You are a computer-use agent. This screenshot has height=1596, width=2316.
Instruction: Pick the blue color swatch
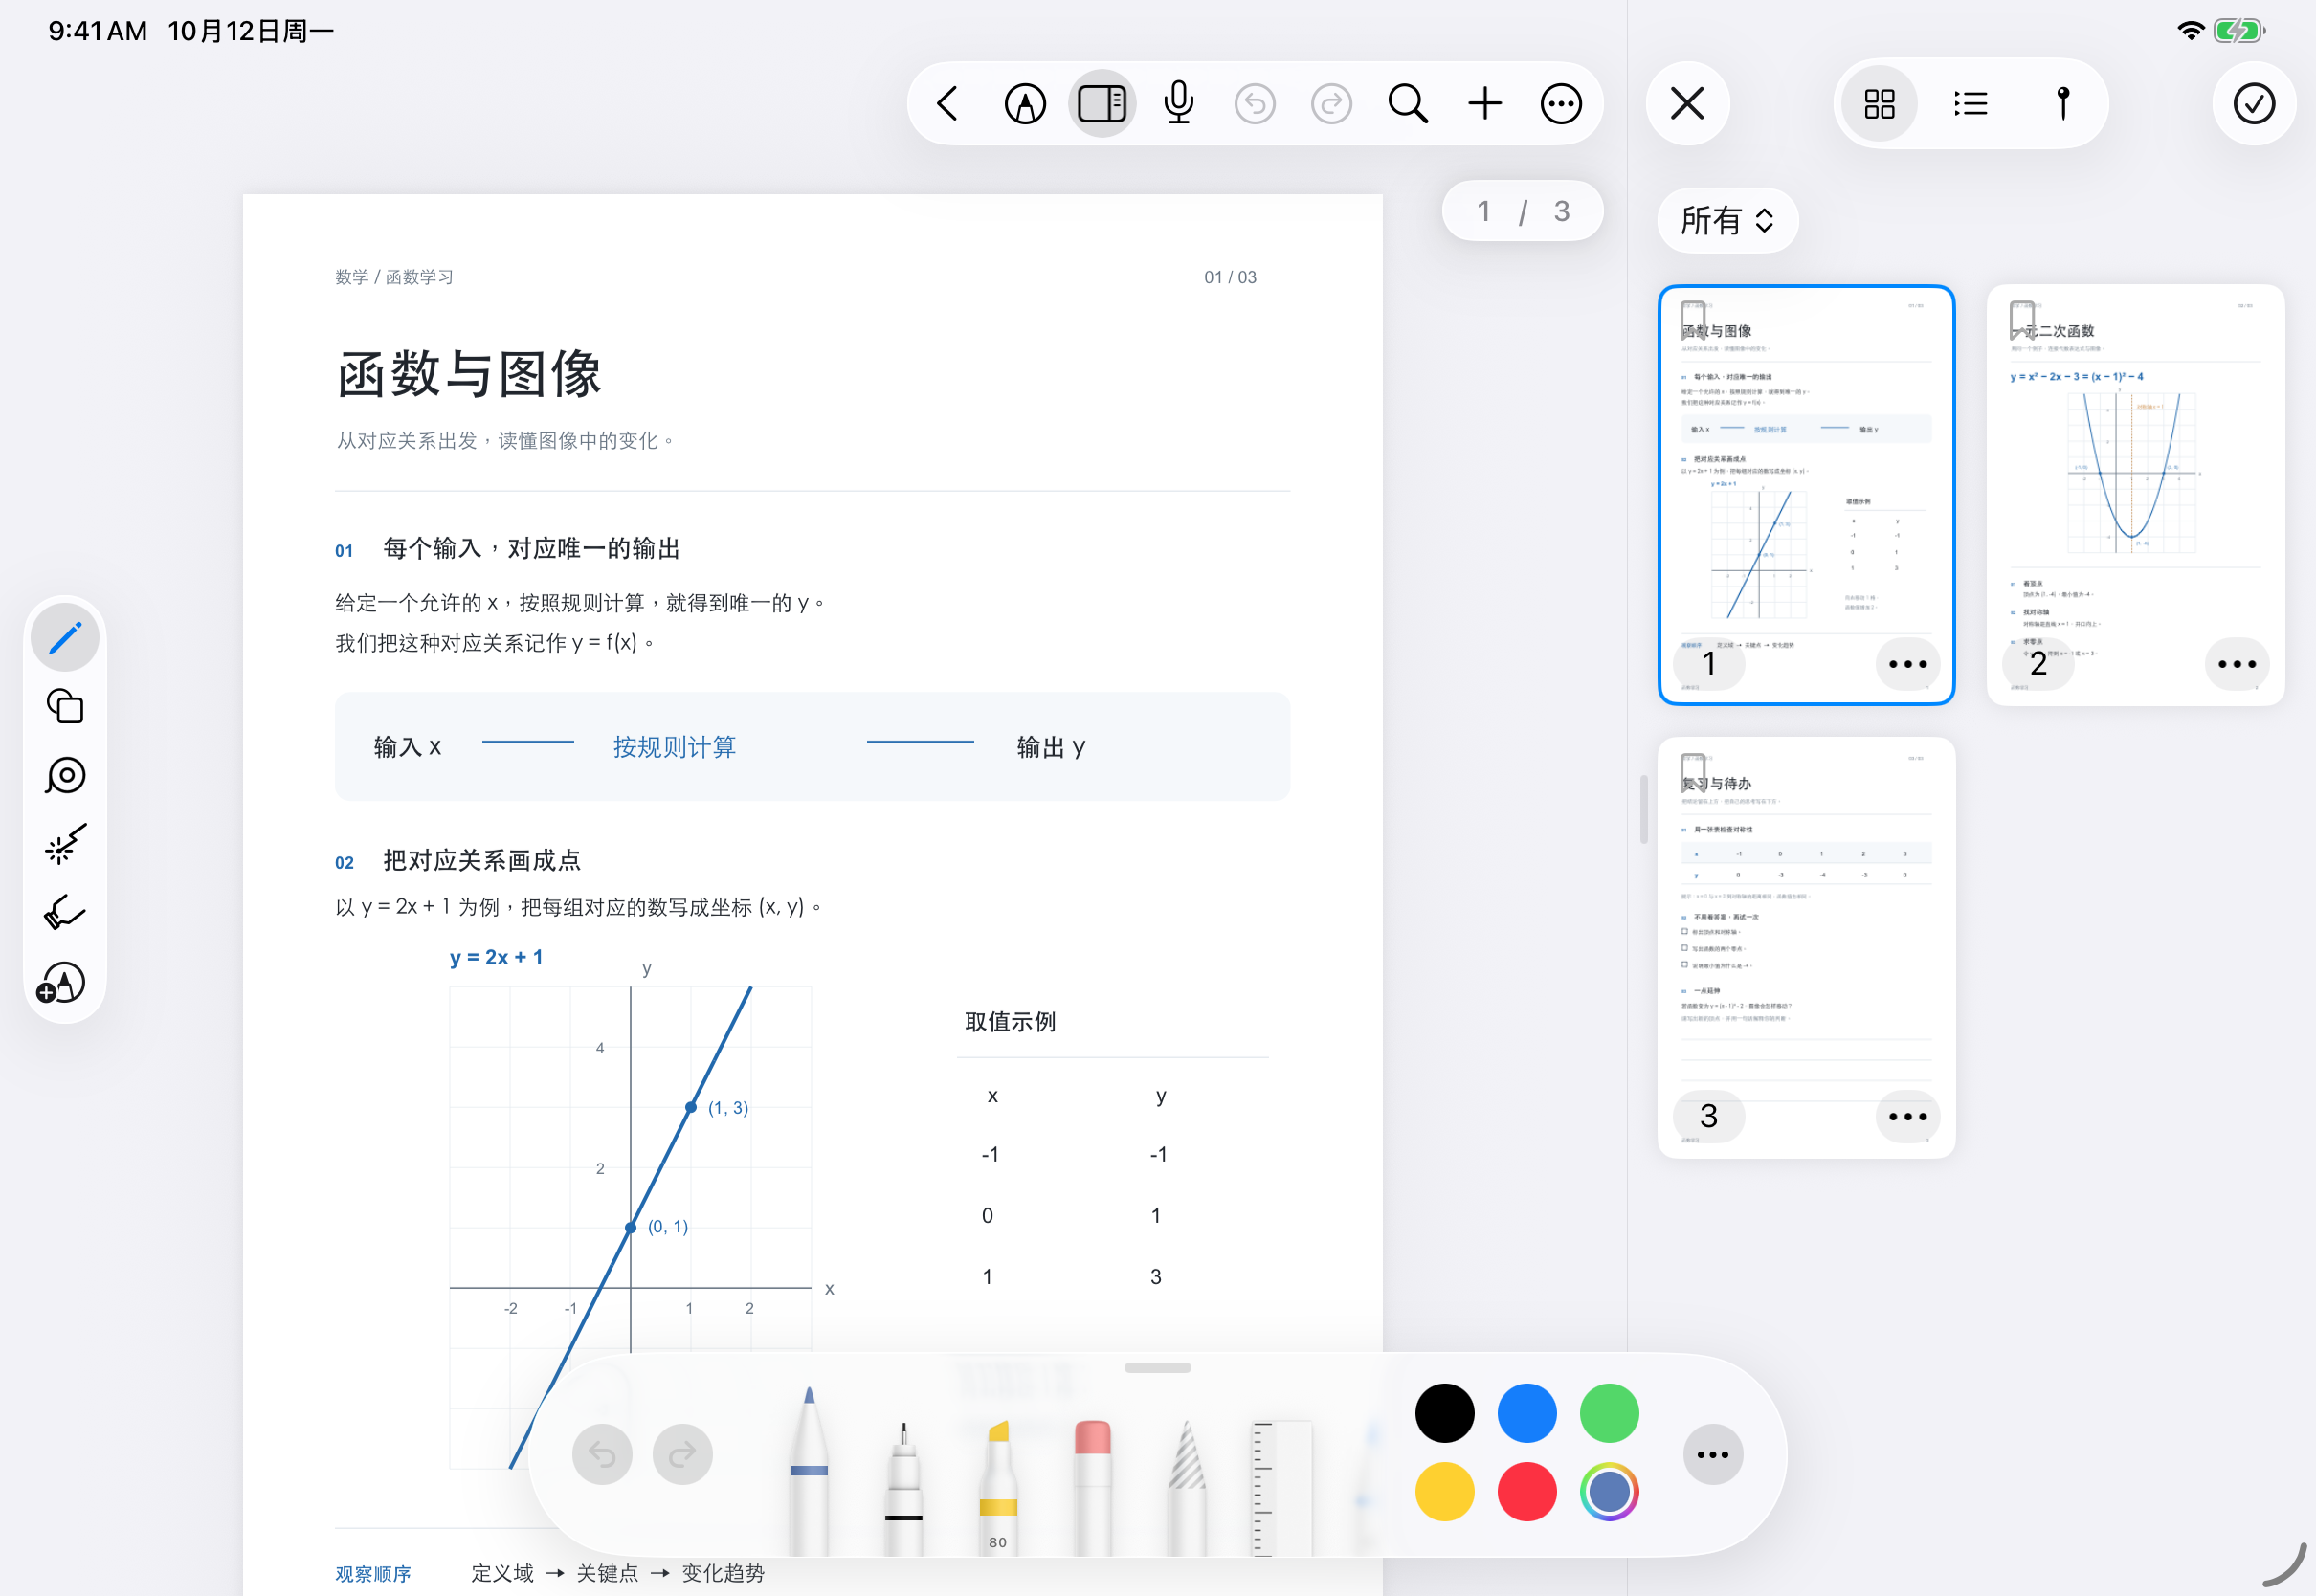(x=1527, y=1413)
